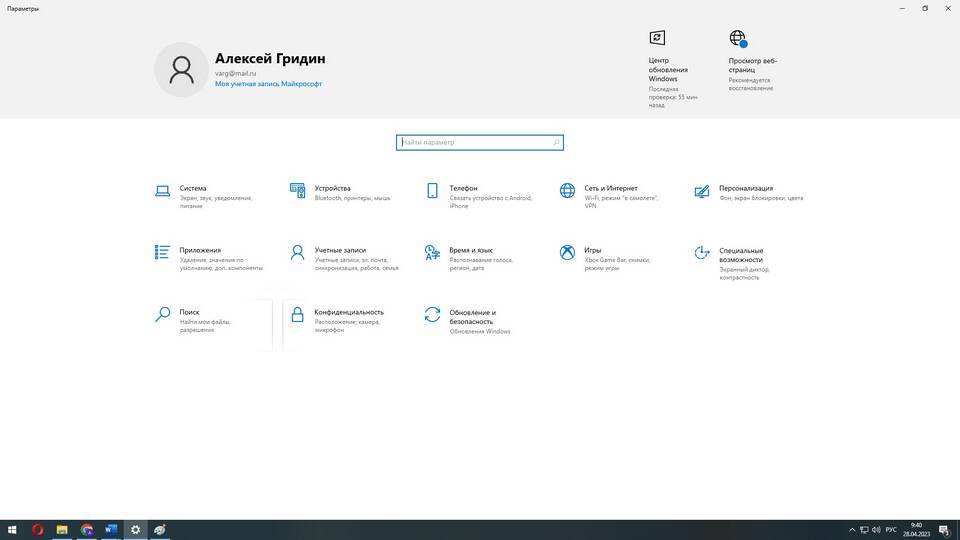The image size is (960, 540).
Task: Open Специальные возможности settings
Action: [x=740, y=256]
